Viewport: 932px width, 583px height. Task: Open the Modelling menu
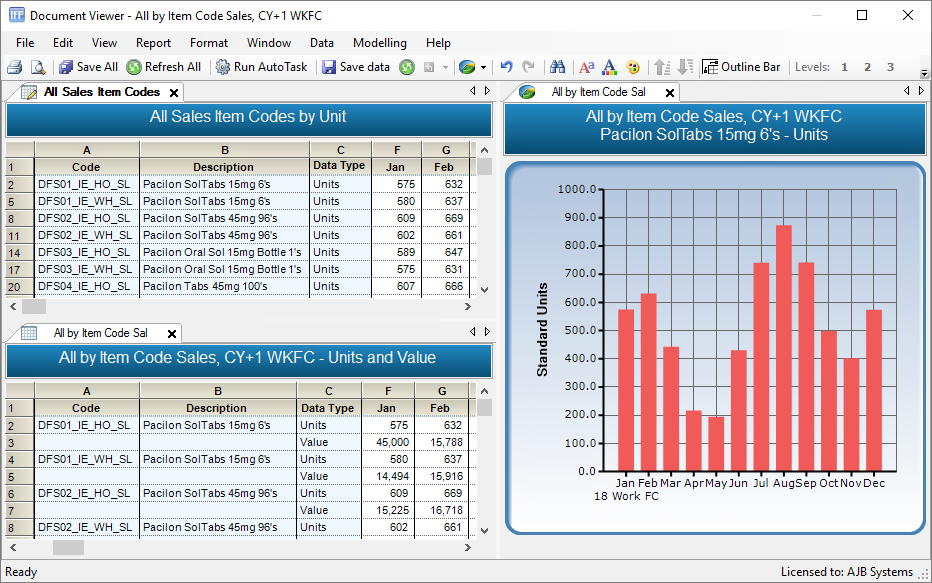(x=380, y=43)
